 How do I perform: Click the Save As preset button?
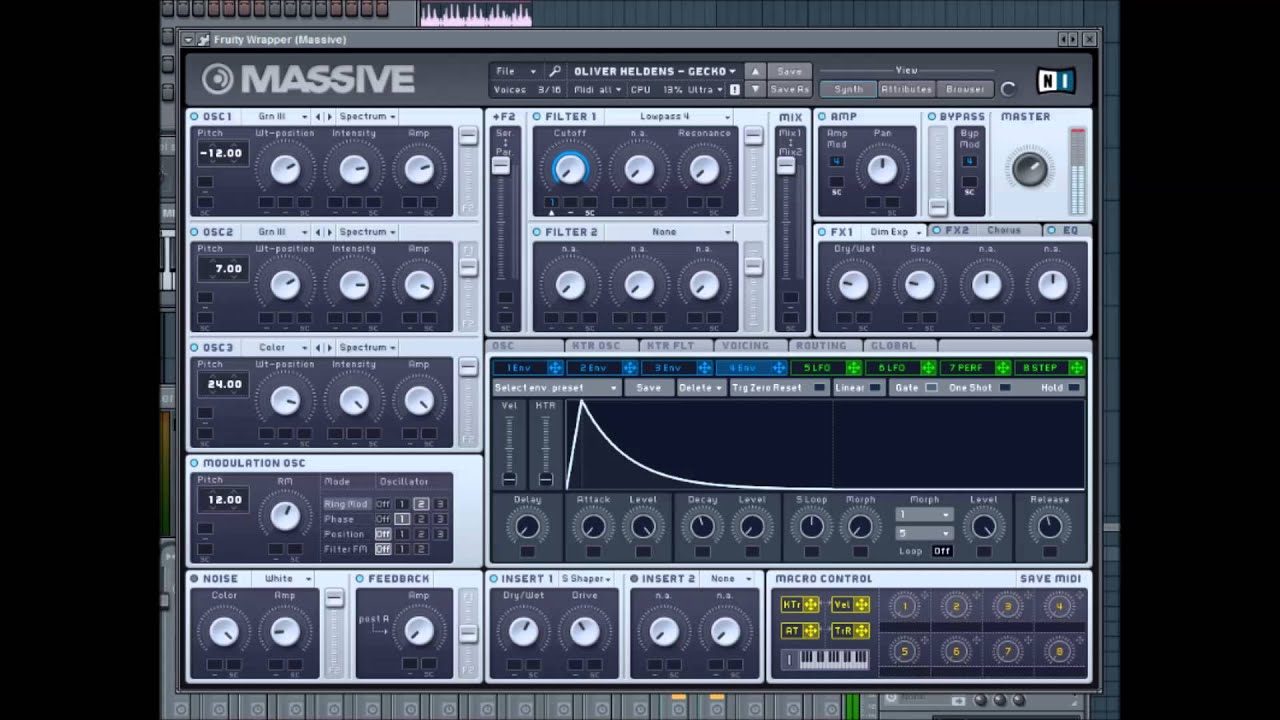coord(790,89)
